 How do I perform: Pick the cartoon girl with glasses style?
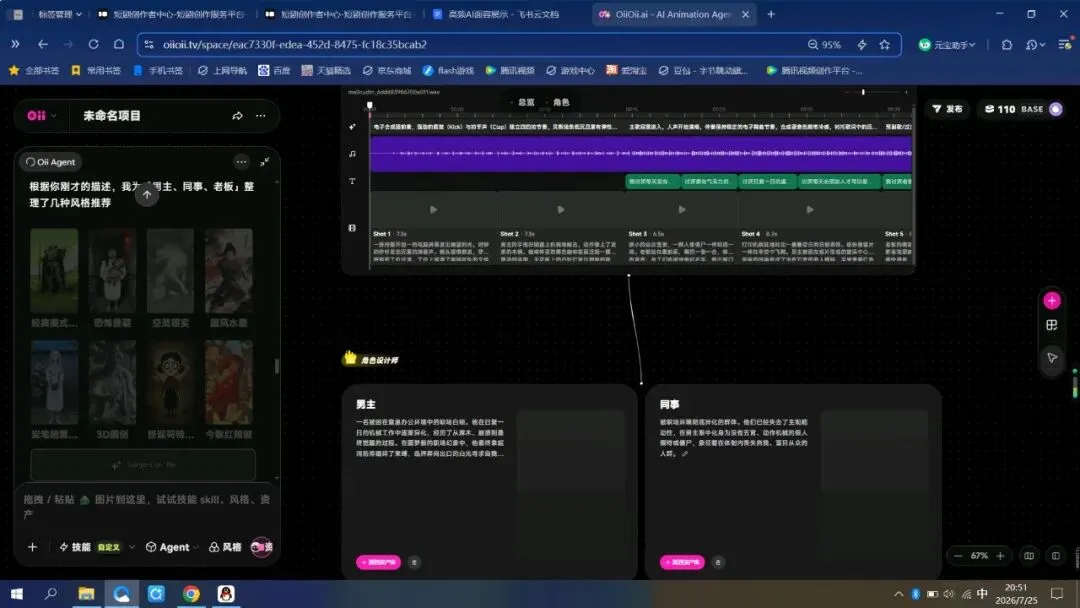click(170, 382)
